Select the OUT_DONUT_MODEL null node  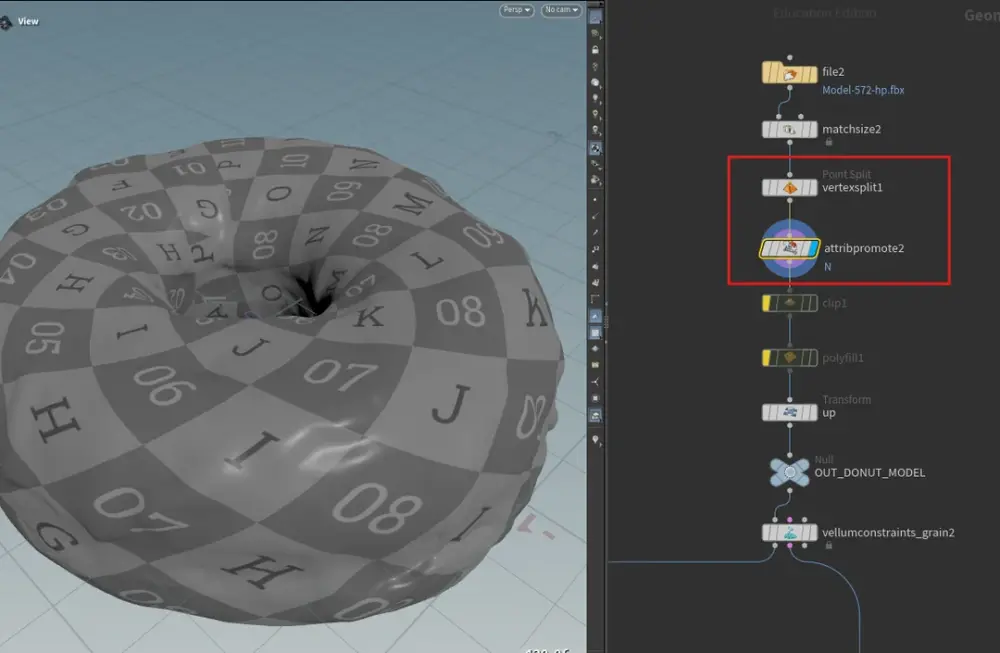point(790,471)
